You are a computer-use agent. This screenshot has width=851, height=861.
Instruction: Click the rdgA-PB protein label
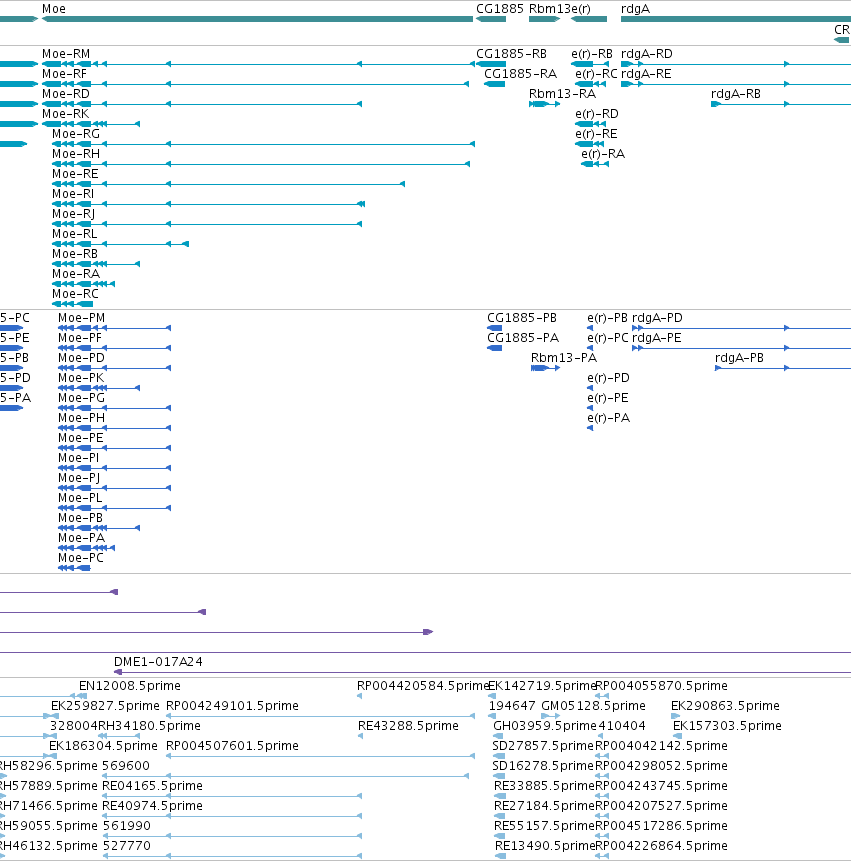pos(739,358)
